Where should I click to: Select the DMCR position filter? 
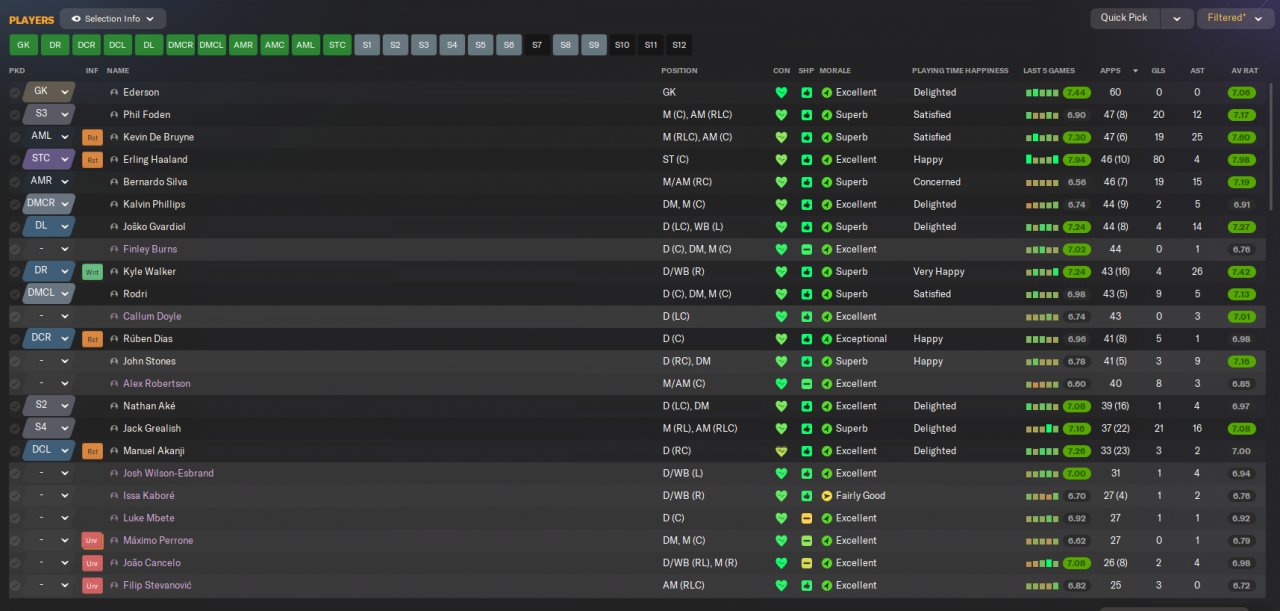coord(180,45)
